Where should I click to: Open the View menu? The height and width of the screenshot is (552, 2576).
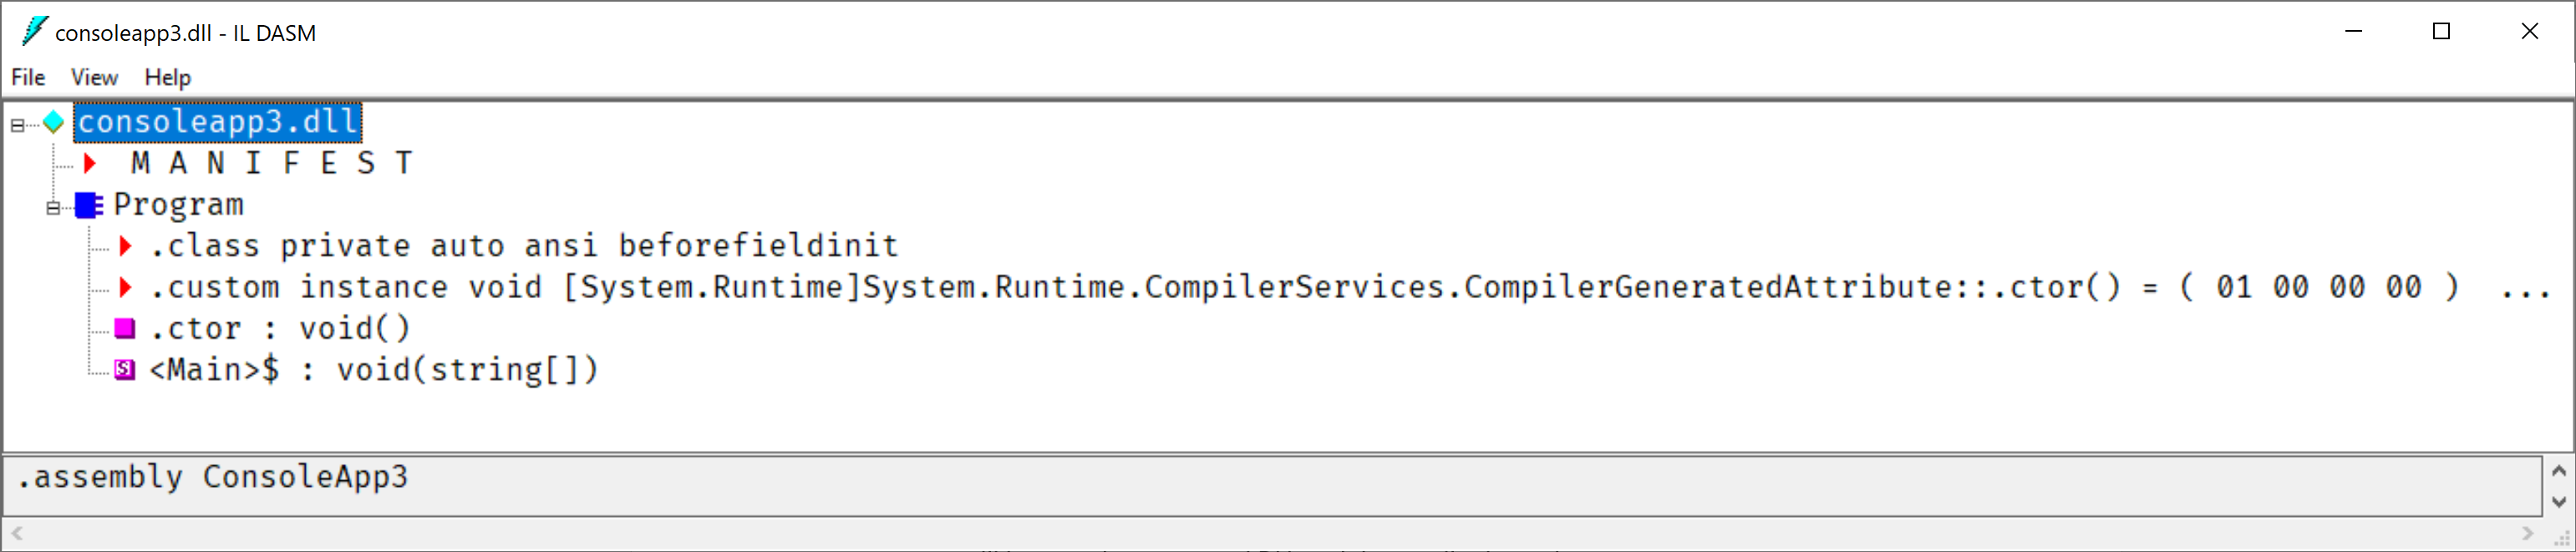pos(94,77)
